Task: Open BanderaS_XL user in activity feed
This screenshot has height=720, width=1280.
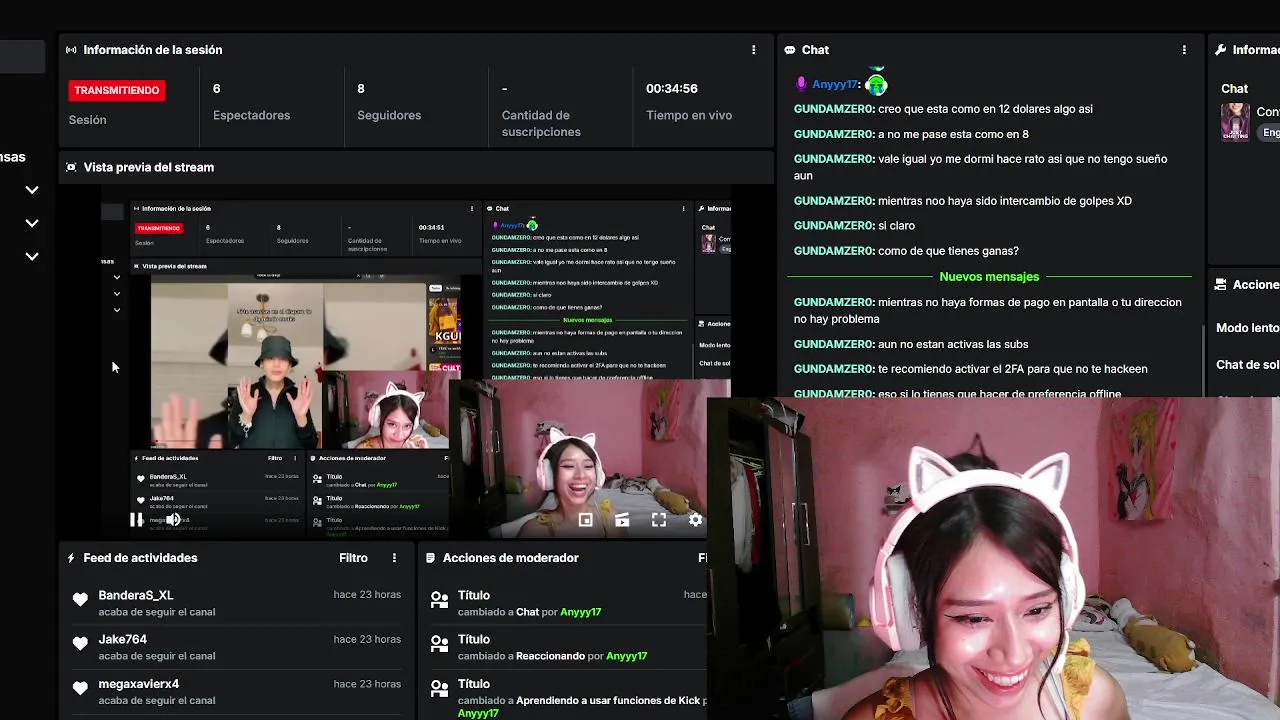Action: pos(136,595)
